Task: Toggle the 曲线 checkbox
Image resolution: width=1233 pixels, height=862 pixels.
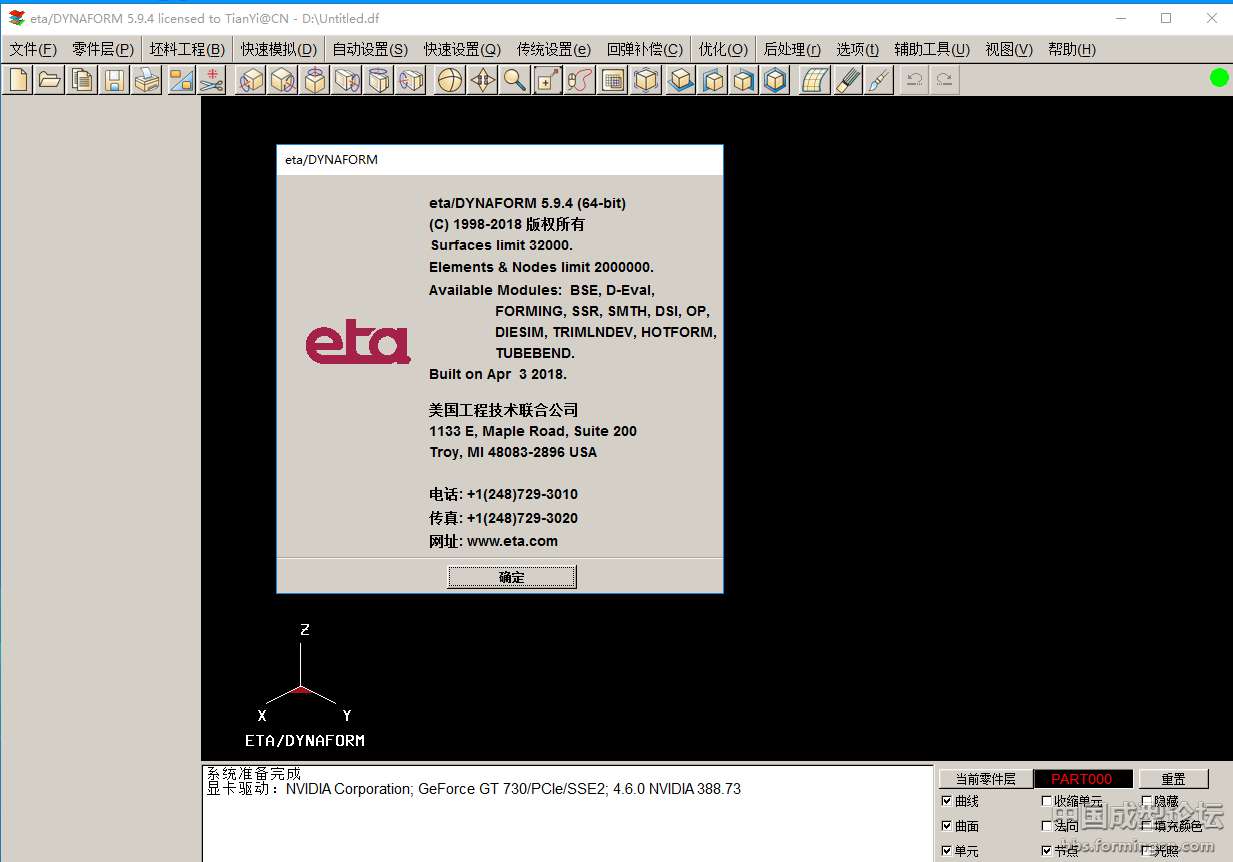Action: (x=947, y=801)
